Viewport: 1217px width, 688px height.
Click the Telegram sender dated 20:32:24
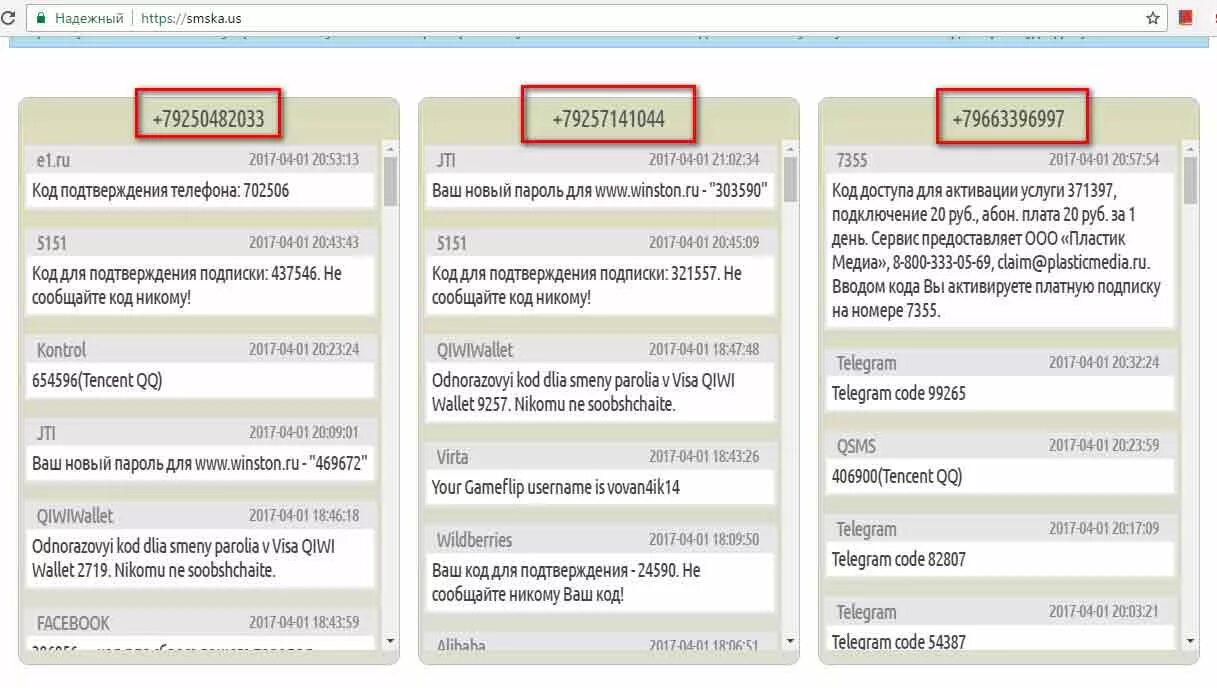tap(866, 363)
